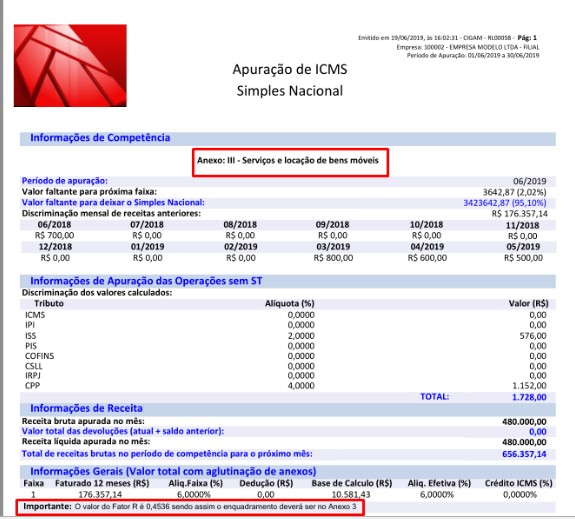Click the 03/2019 month header

(x=333, y=247)
